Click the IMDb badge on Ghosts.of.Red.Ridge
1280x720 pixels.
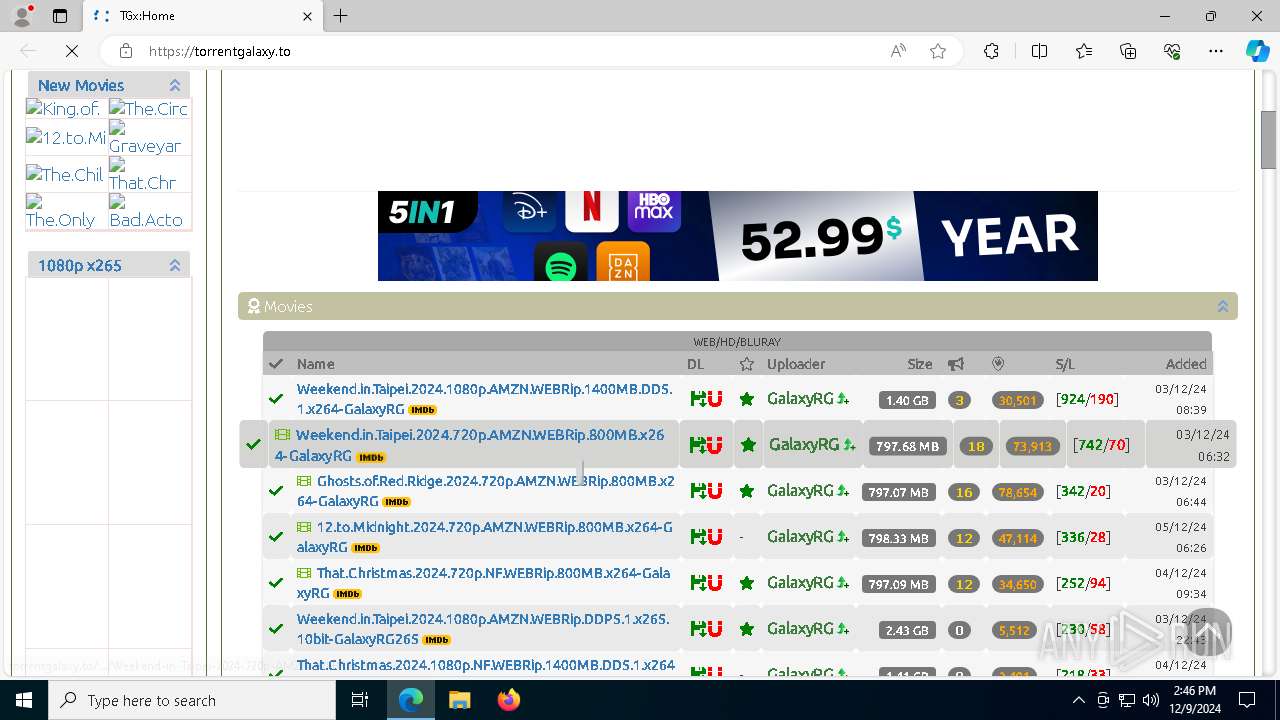pos(397,502)
